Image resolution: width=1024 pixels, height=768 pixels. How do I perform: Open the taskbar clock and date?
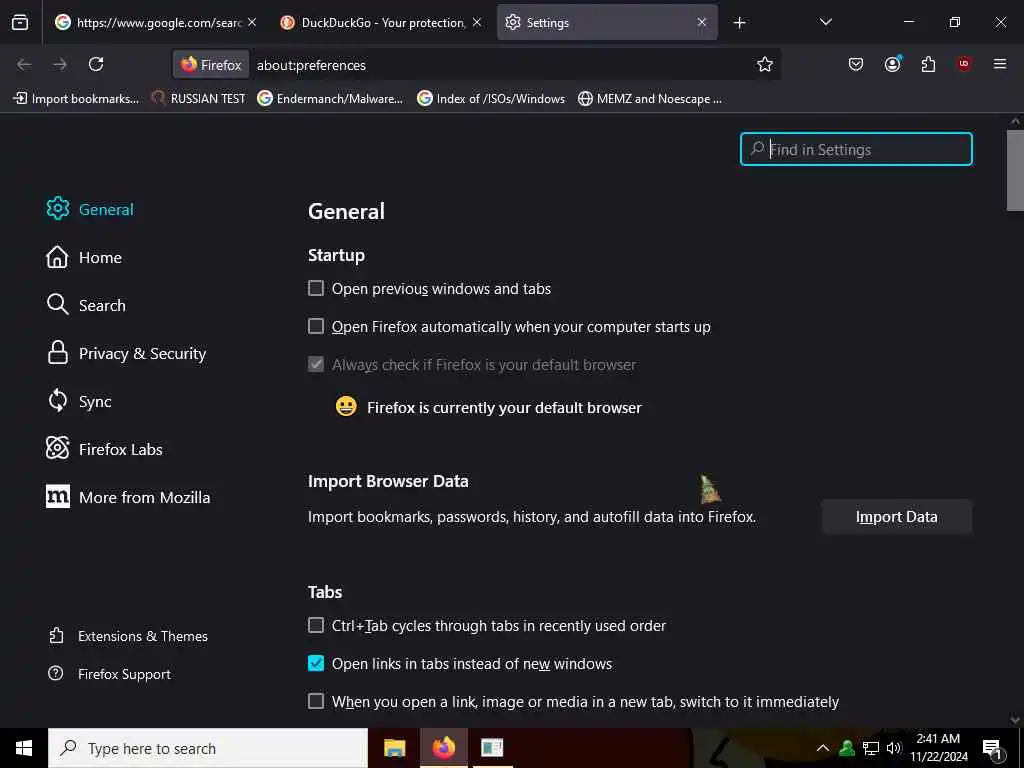pos(938,748)
